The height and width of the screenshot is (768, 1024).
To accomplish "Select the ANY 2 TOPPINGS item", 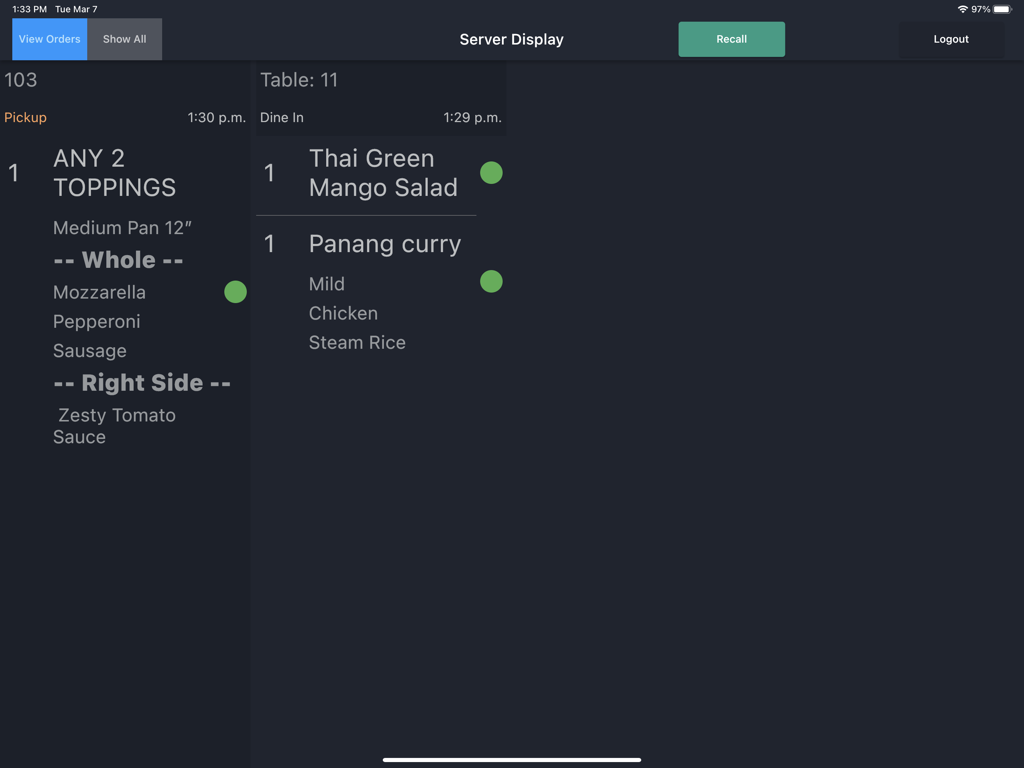I will point(114,173).
